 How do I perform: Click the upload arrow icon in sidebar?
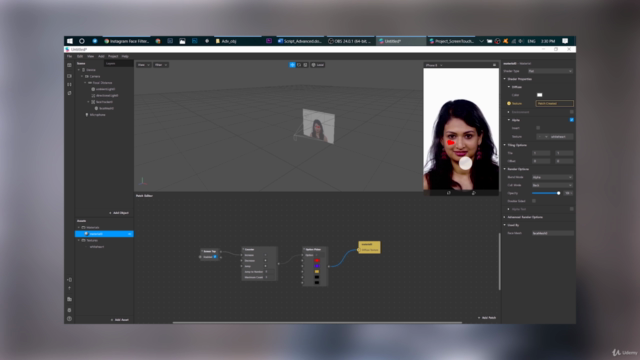point(69,288)
